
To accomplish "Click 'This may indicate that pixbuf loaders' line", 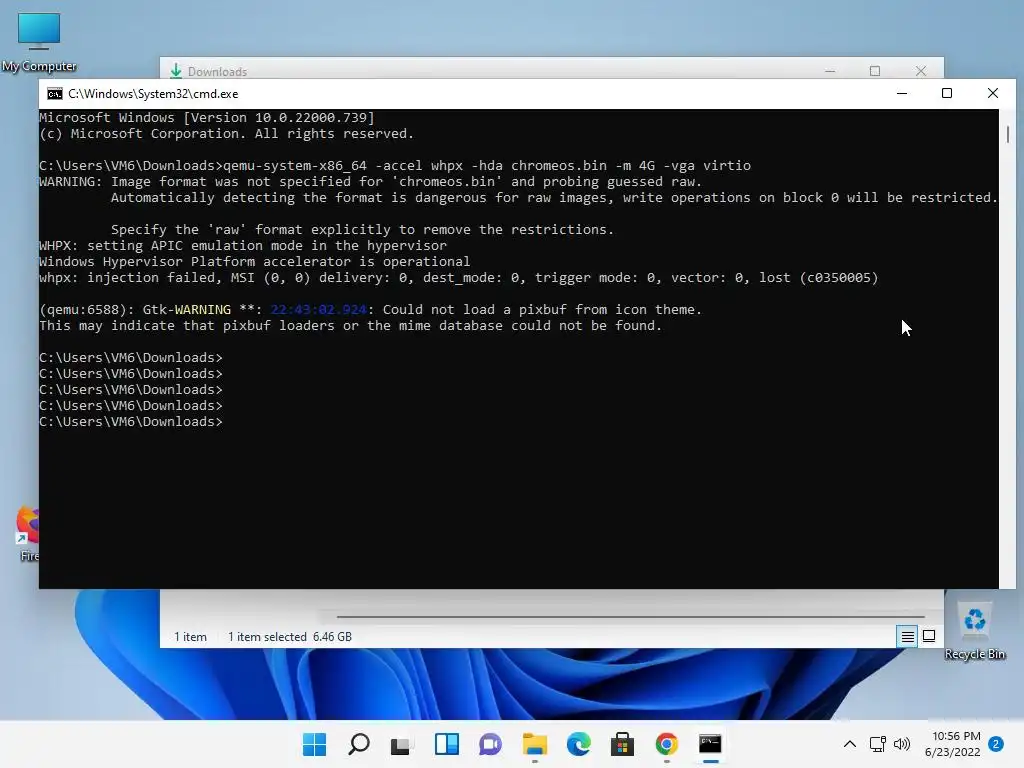I will 351,326.
